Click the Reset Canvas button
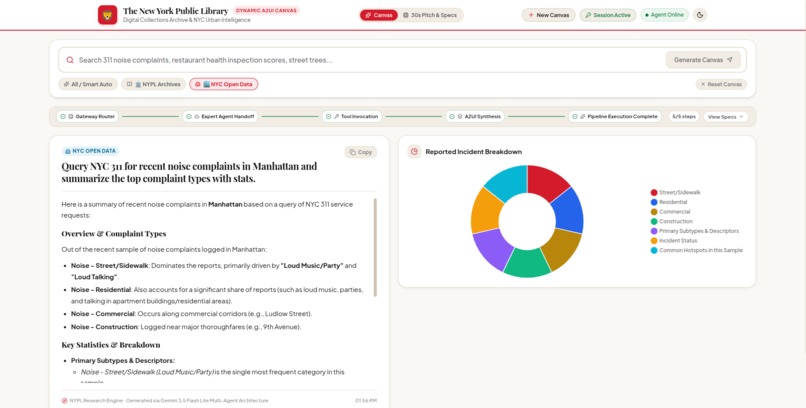The height and width of the screenshot is (408, 806). (x=721, y=84)
